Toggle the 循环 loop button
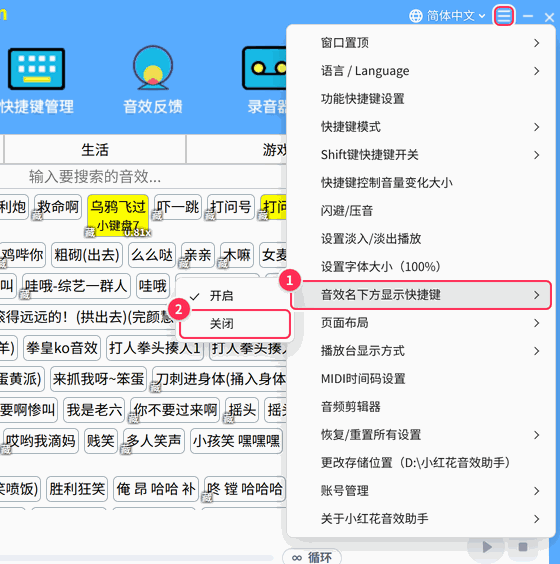Screen dimensions: 560x564 click(311, 557)
